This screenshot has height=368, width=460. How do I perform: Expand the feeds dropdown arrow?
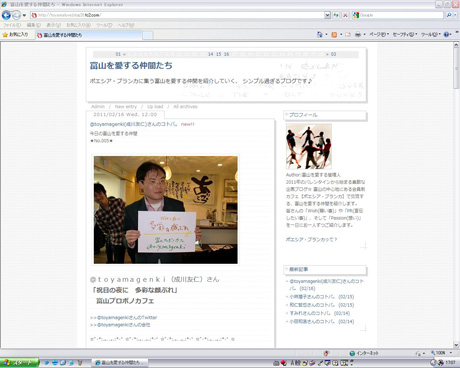(x=341, y=34)
